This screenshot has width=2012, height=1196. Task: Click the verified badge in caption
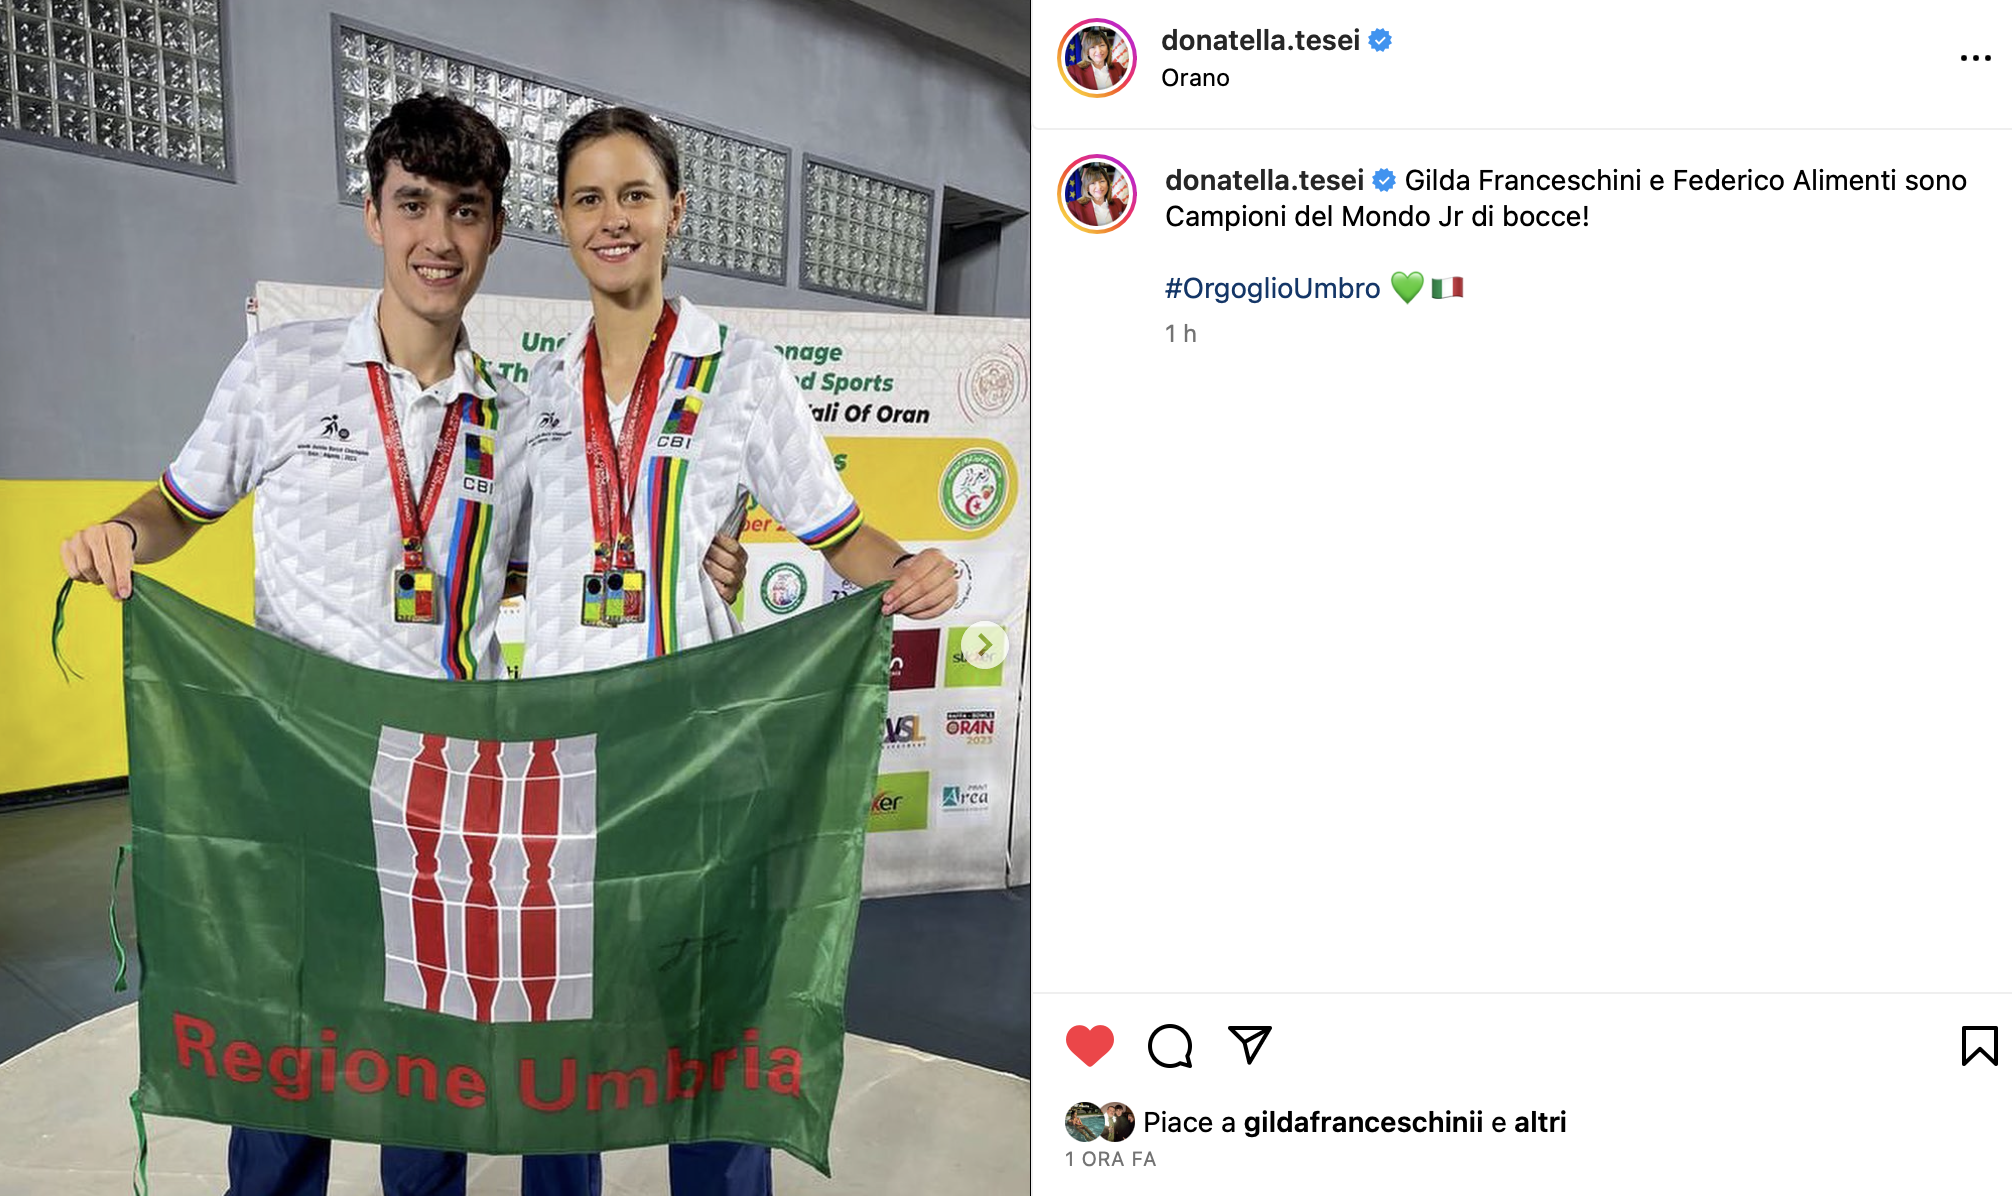[1384, 180]
